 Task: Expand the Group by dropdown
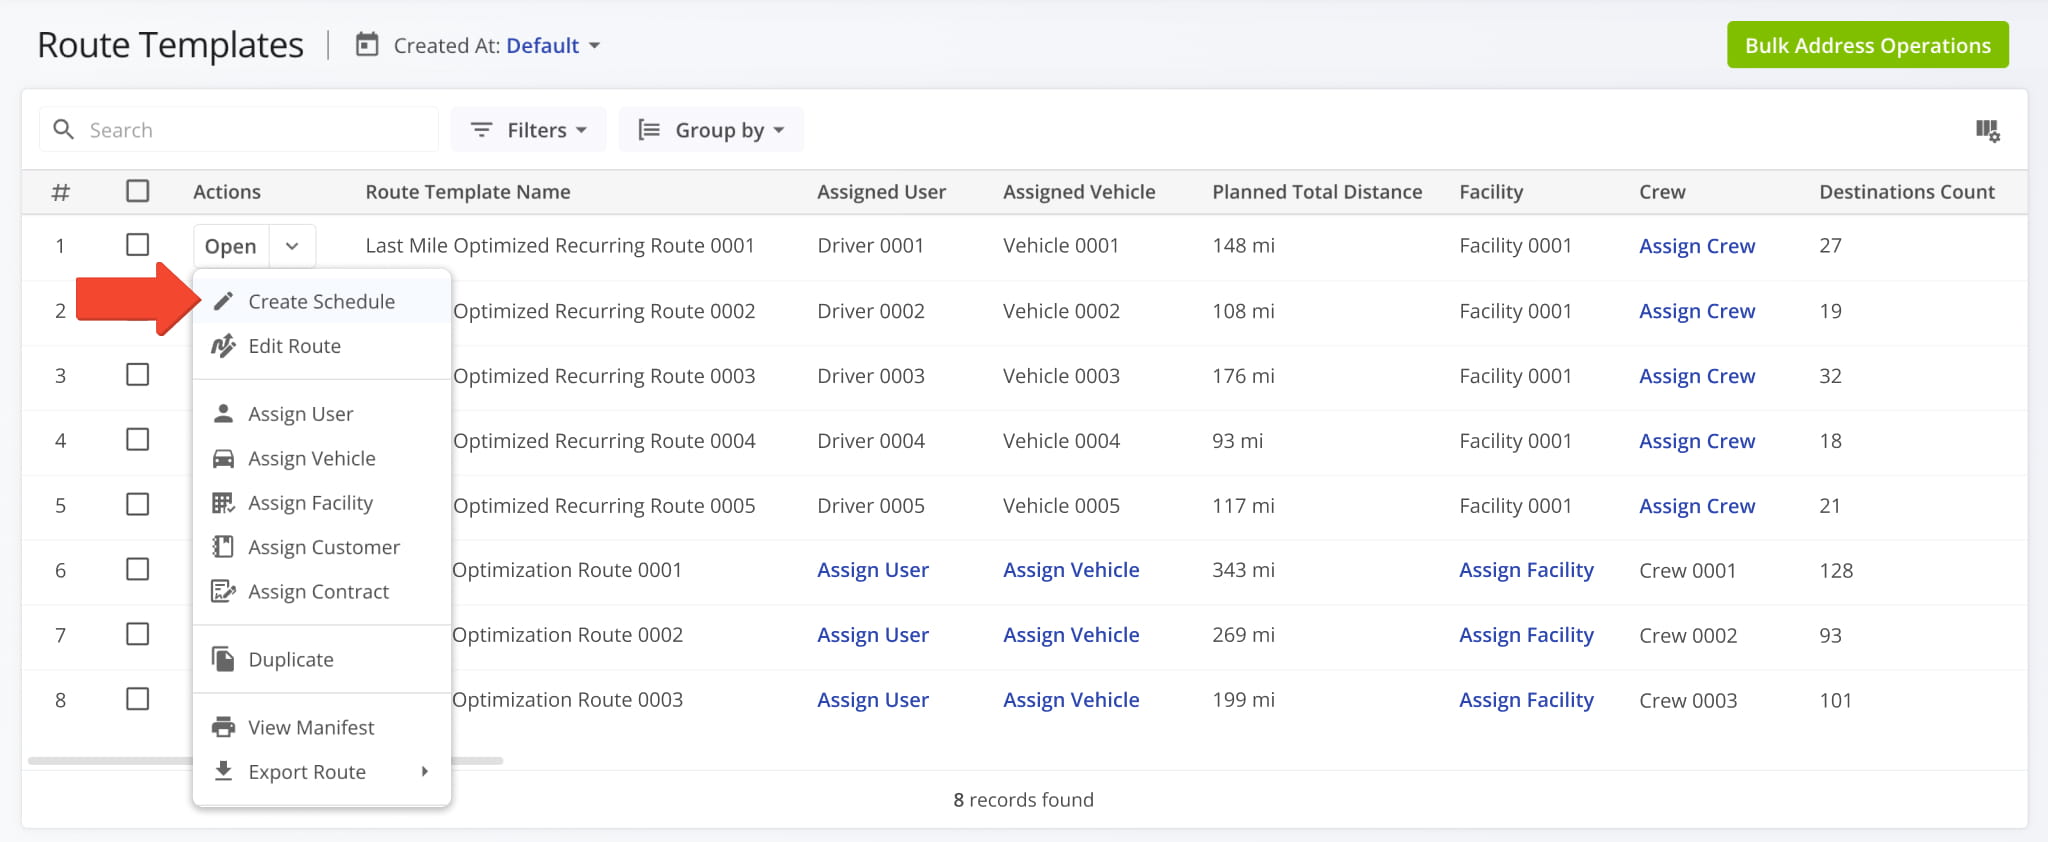[711, 130]
